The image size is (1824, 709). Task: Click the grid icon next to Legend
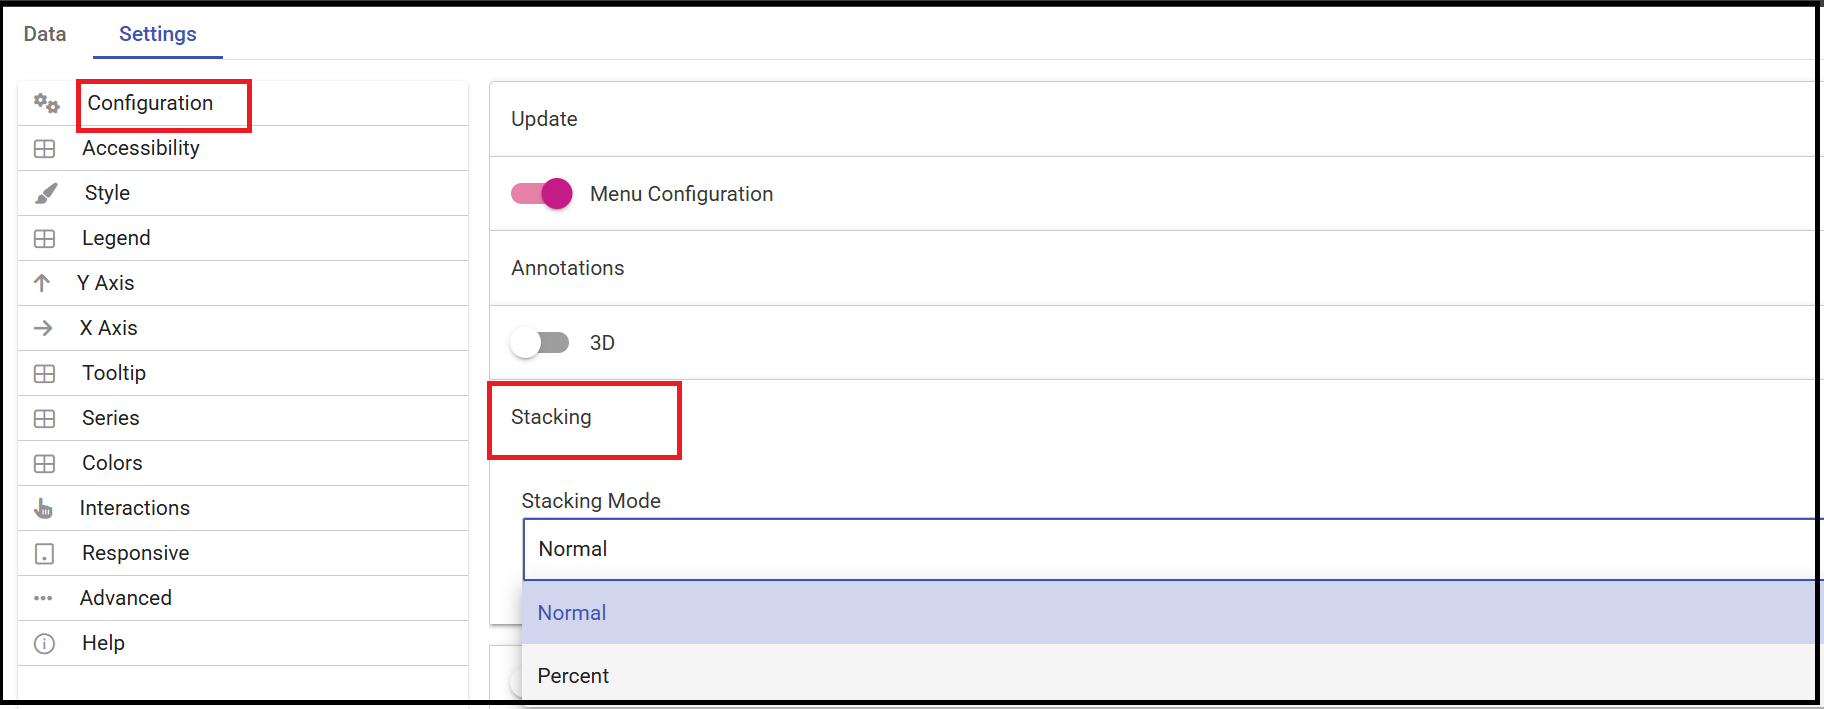point(44,238)
